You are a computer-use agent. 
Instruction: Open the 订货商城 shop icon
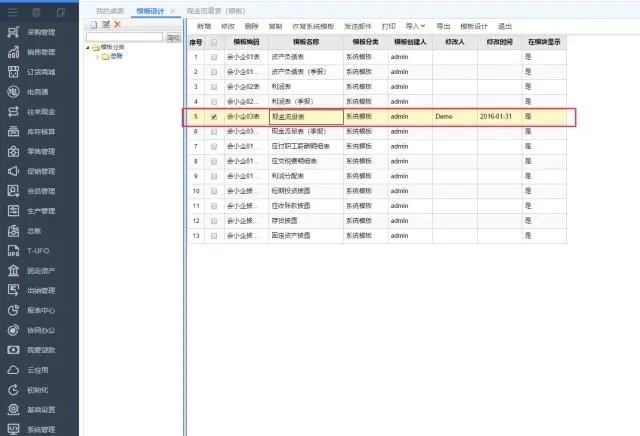tap(13, 72)
